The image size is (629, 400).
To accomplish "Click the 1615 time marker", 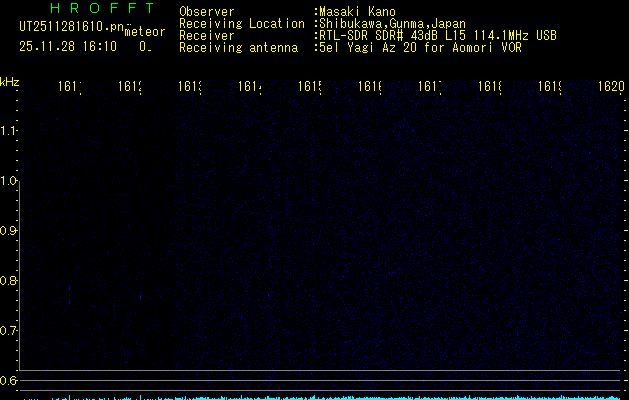I will (x=310, y=86).
